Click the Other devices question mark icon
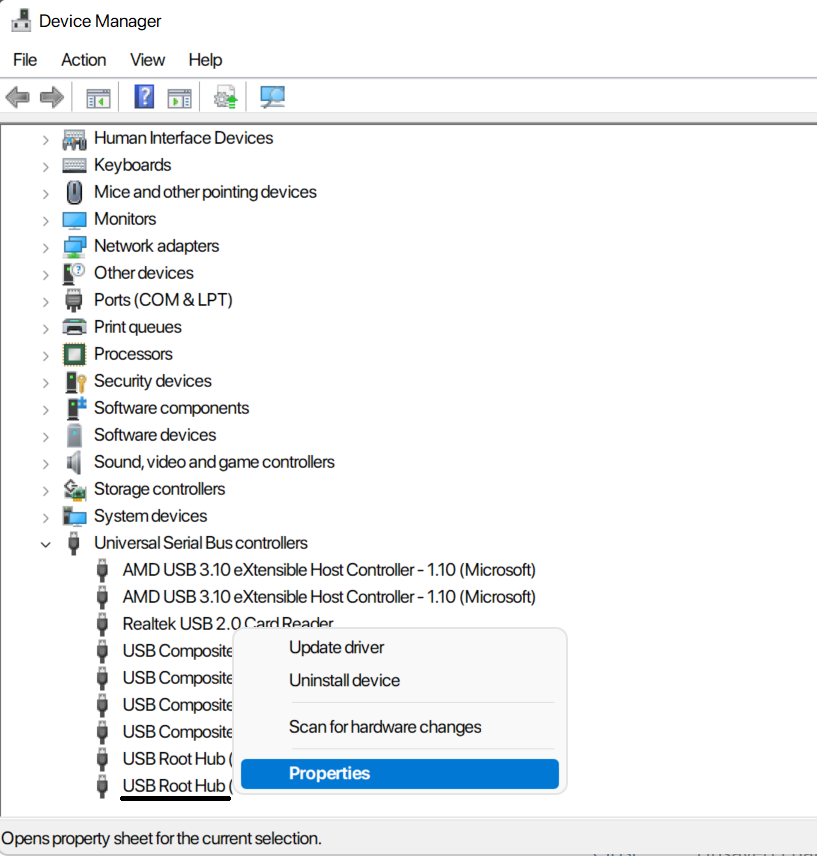 [x=74, y=274]
